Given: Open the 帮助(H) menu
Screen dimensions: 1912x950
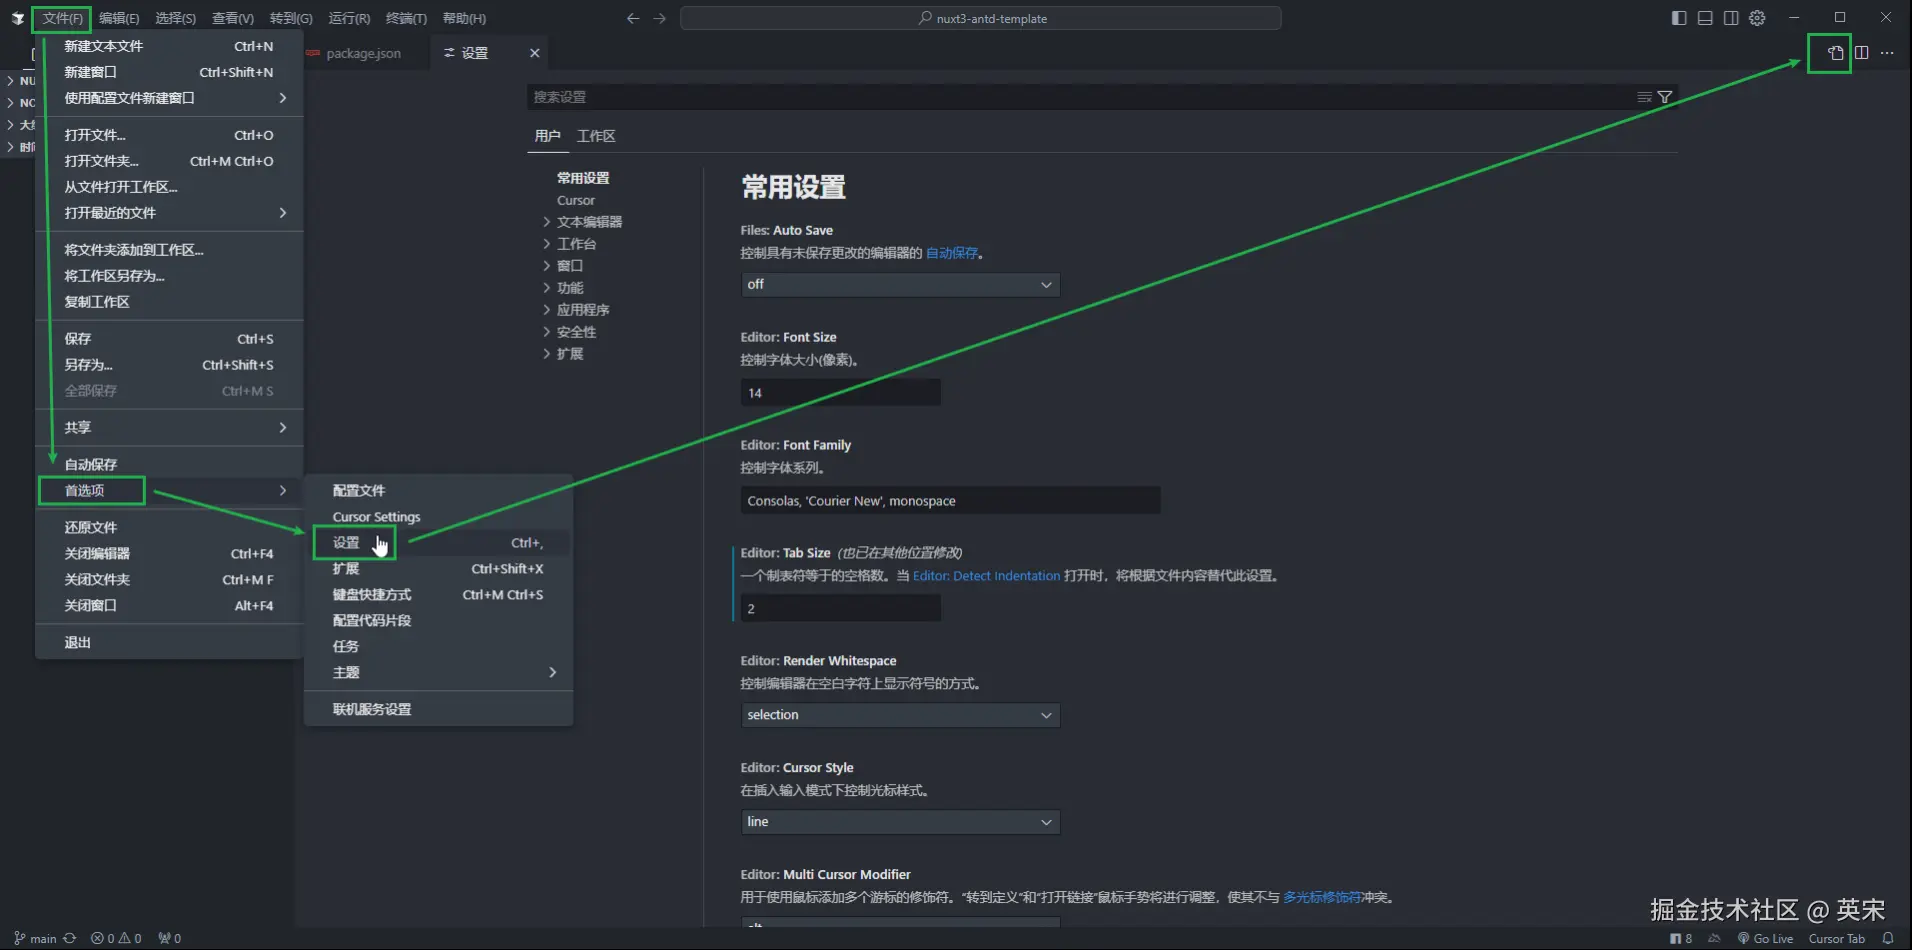Looking at the screenshot, I should [x=464, y=18].
